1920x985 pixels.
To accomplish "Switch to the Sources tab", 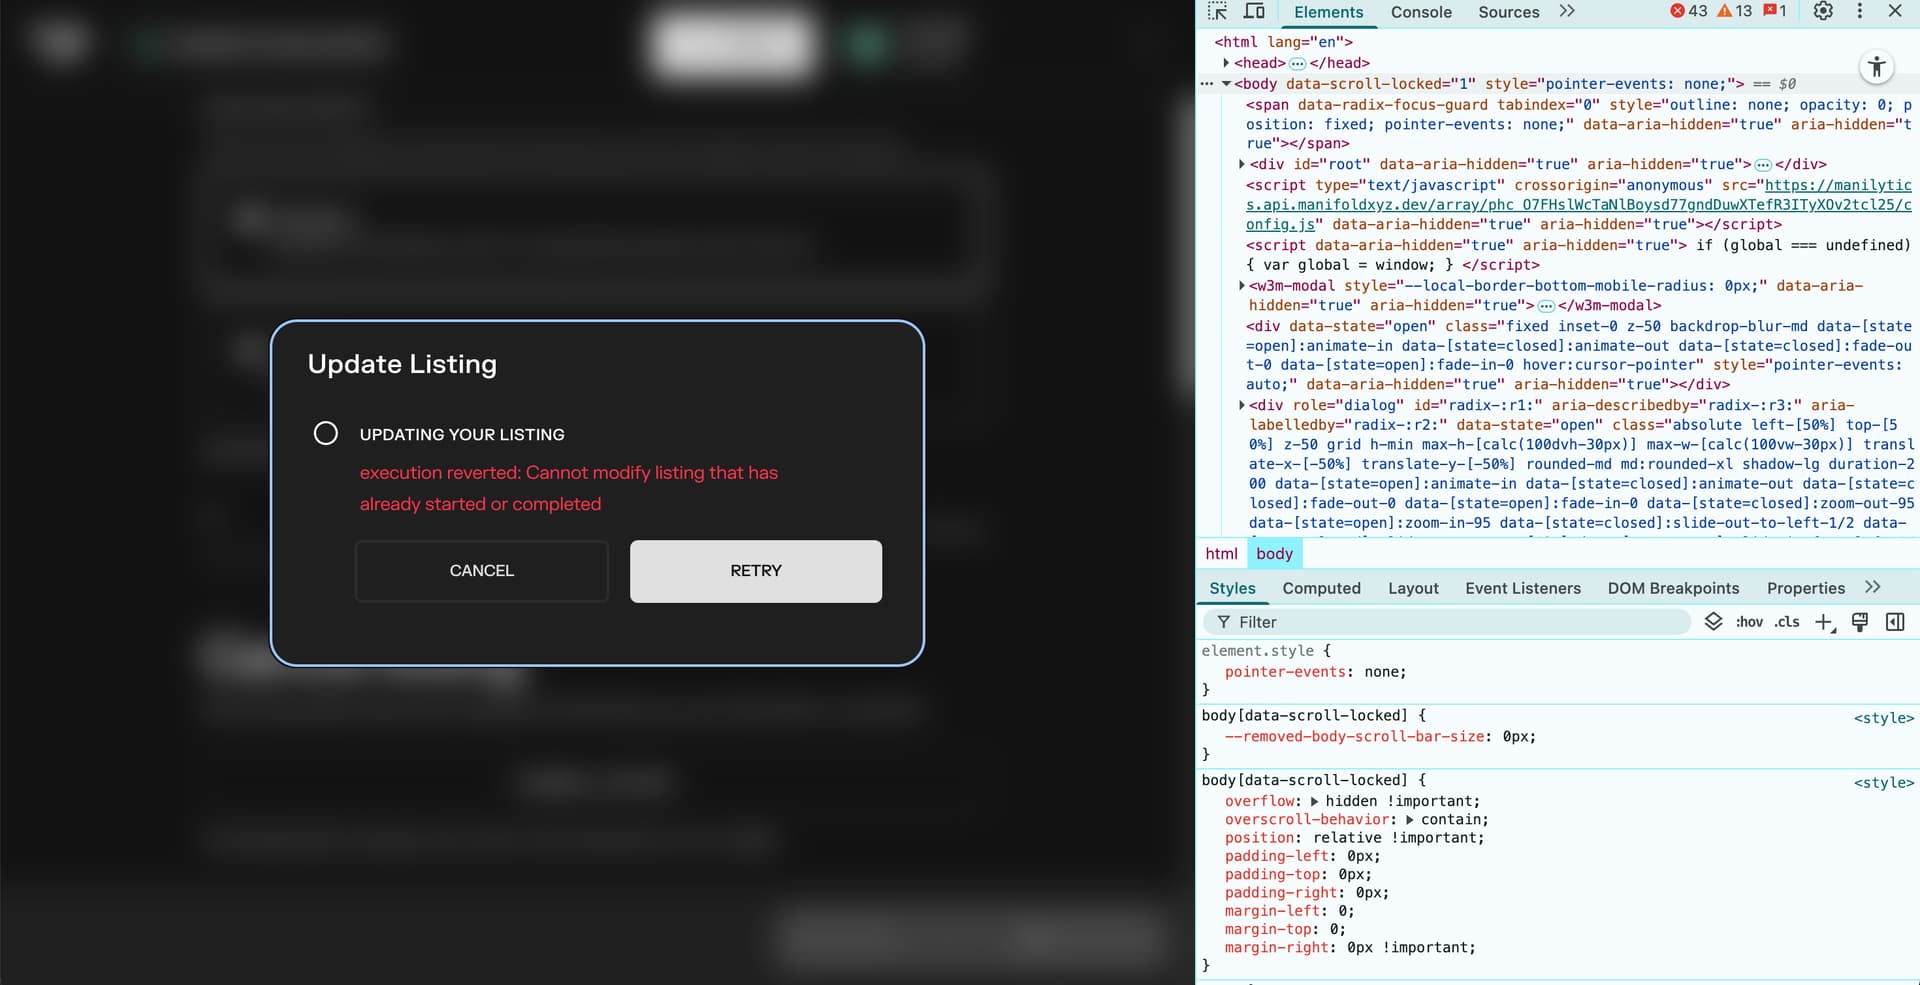I will point(1508,12).
